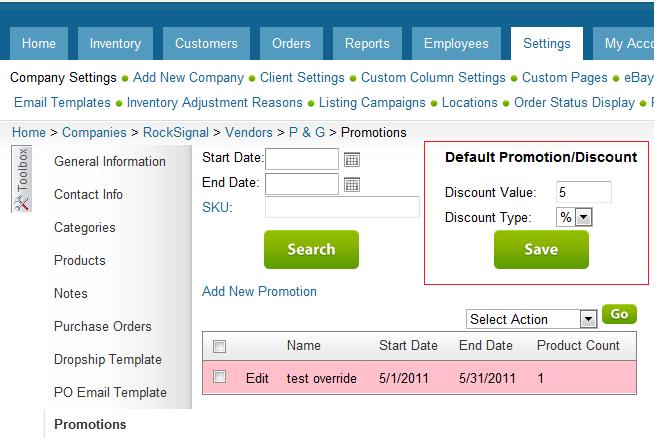Select Purchase Orders in the sidebar
The width and height of the screenshot is (656, 441).
point(102,326)
